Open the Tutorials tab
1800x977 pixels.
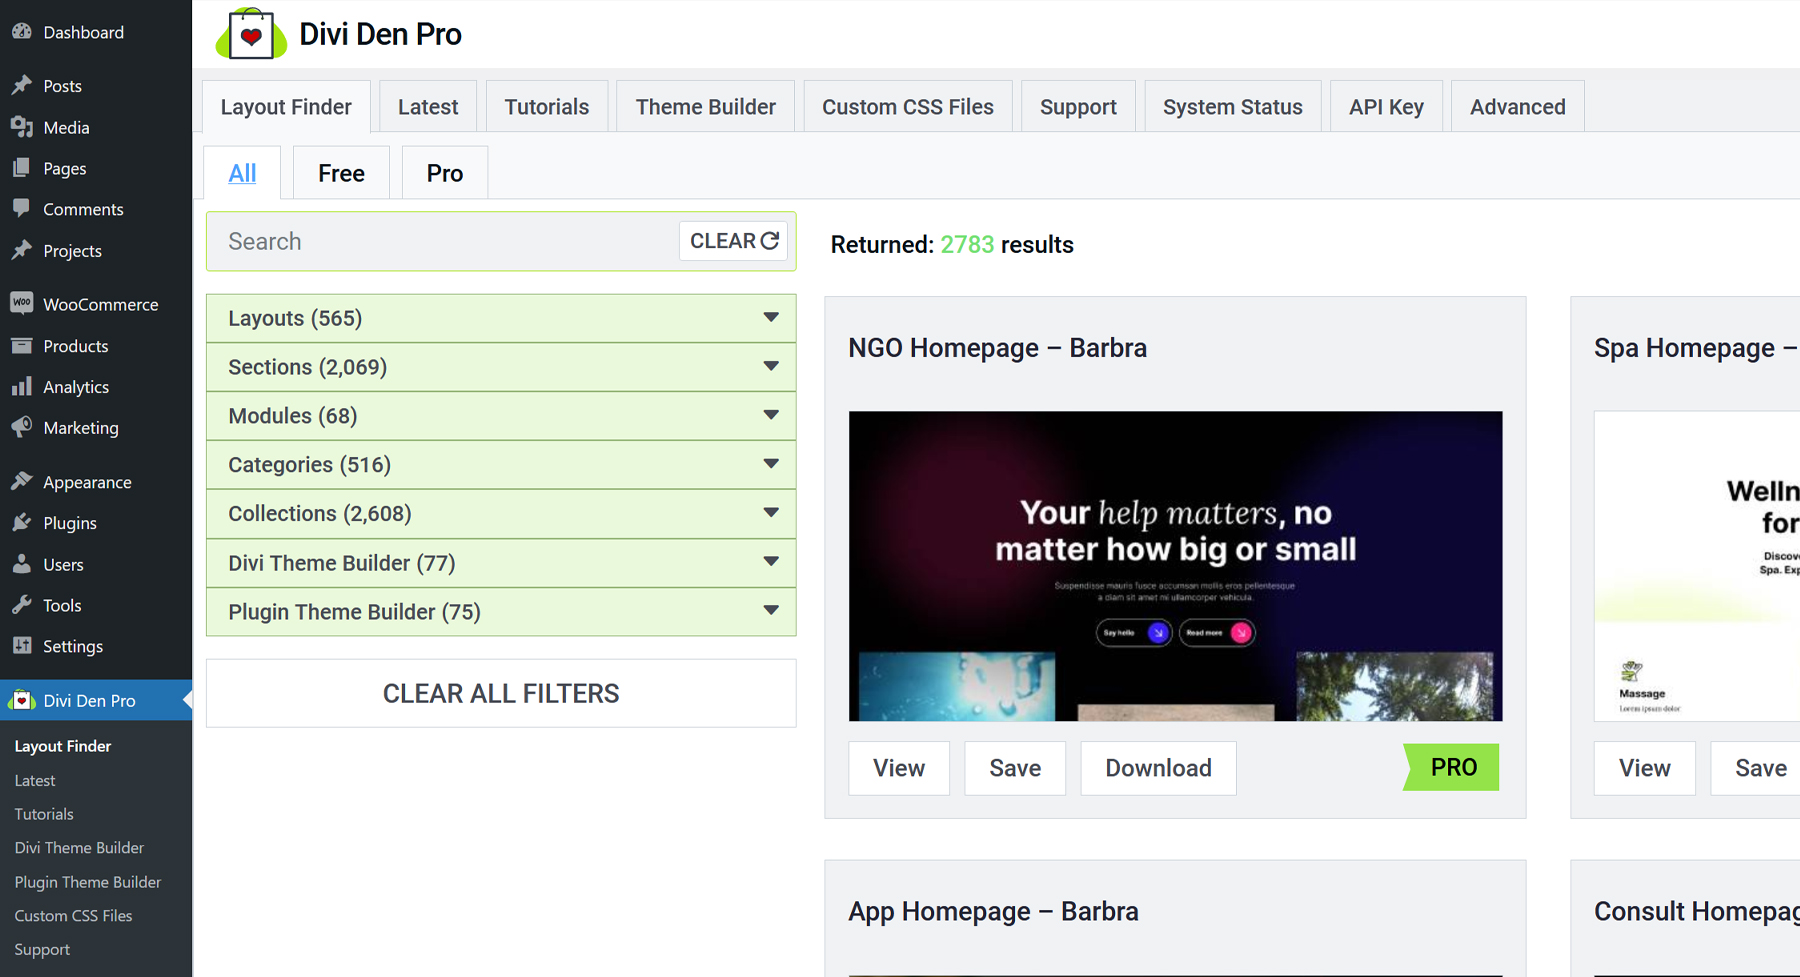coord(547,107)
